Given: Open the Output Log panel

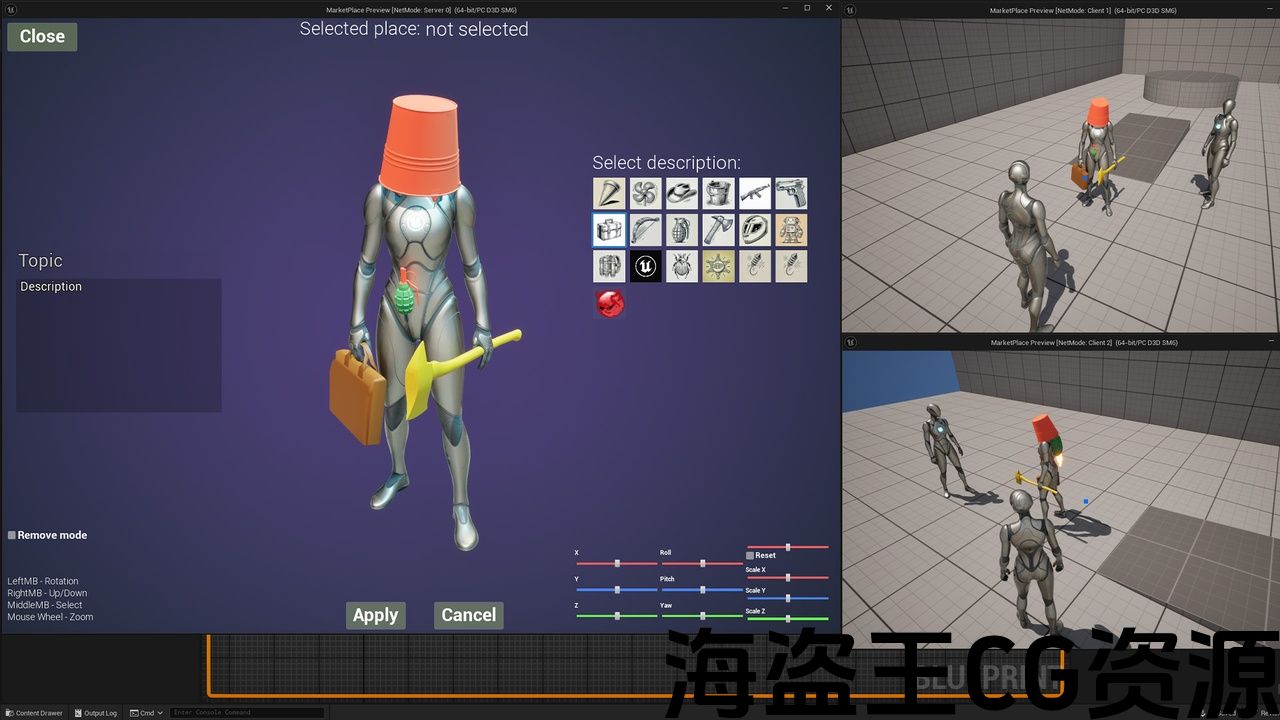Looking at the screenshot, I should [95, 713].
